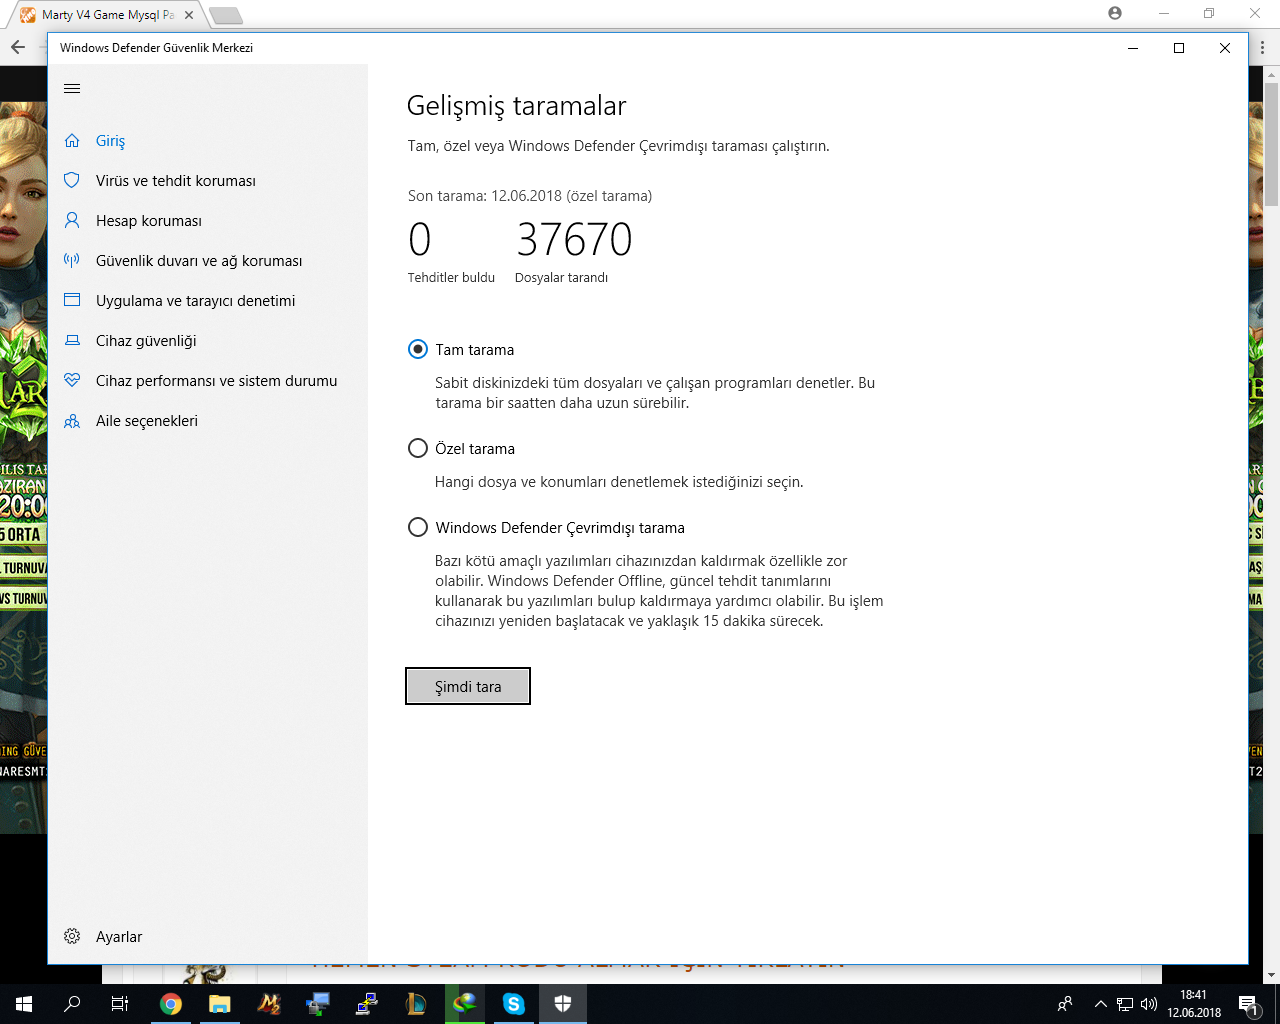Click the Windows Defender shield taskbar icon
Image resolution: width=1280 pixels, height=1024 pixels.
pyautogui.click(x=563, y=1004)
